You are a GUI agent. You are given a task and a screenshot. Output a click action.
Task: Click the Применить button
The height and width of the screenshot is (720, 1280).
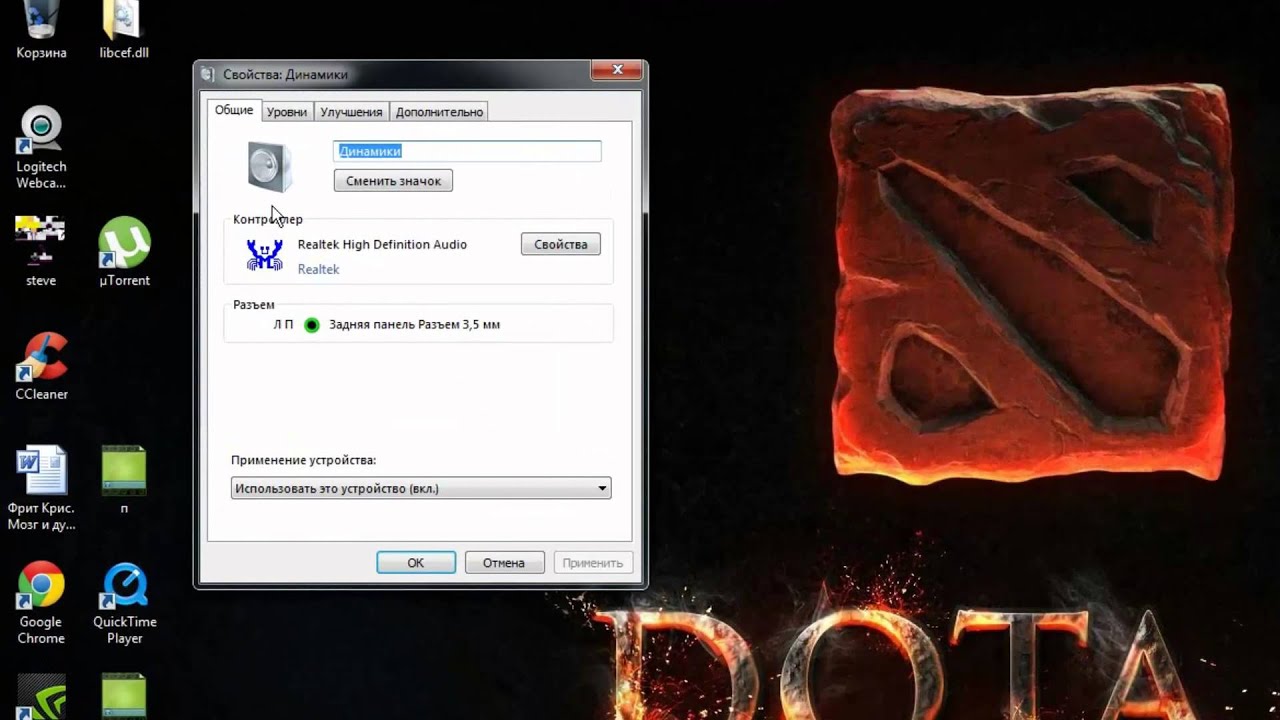click(593, 563)
